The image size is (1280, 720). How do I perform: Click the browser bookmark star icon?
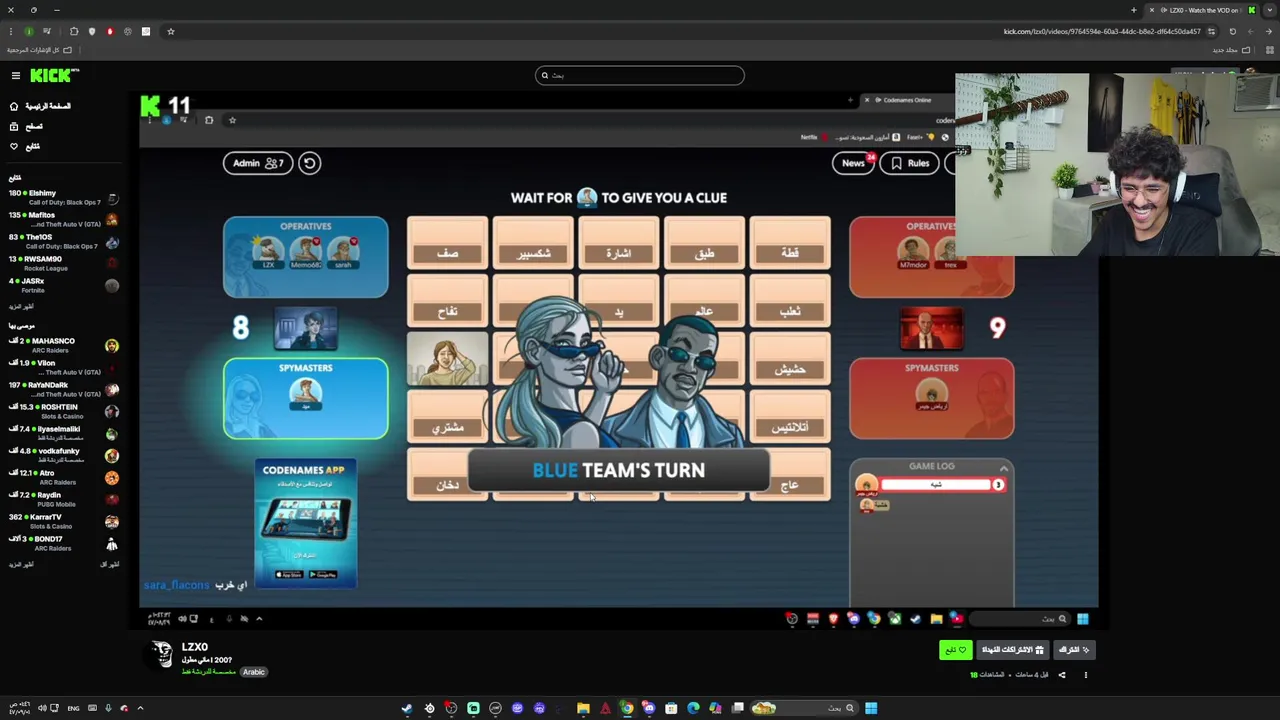coord(171,31)
